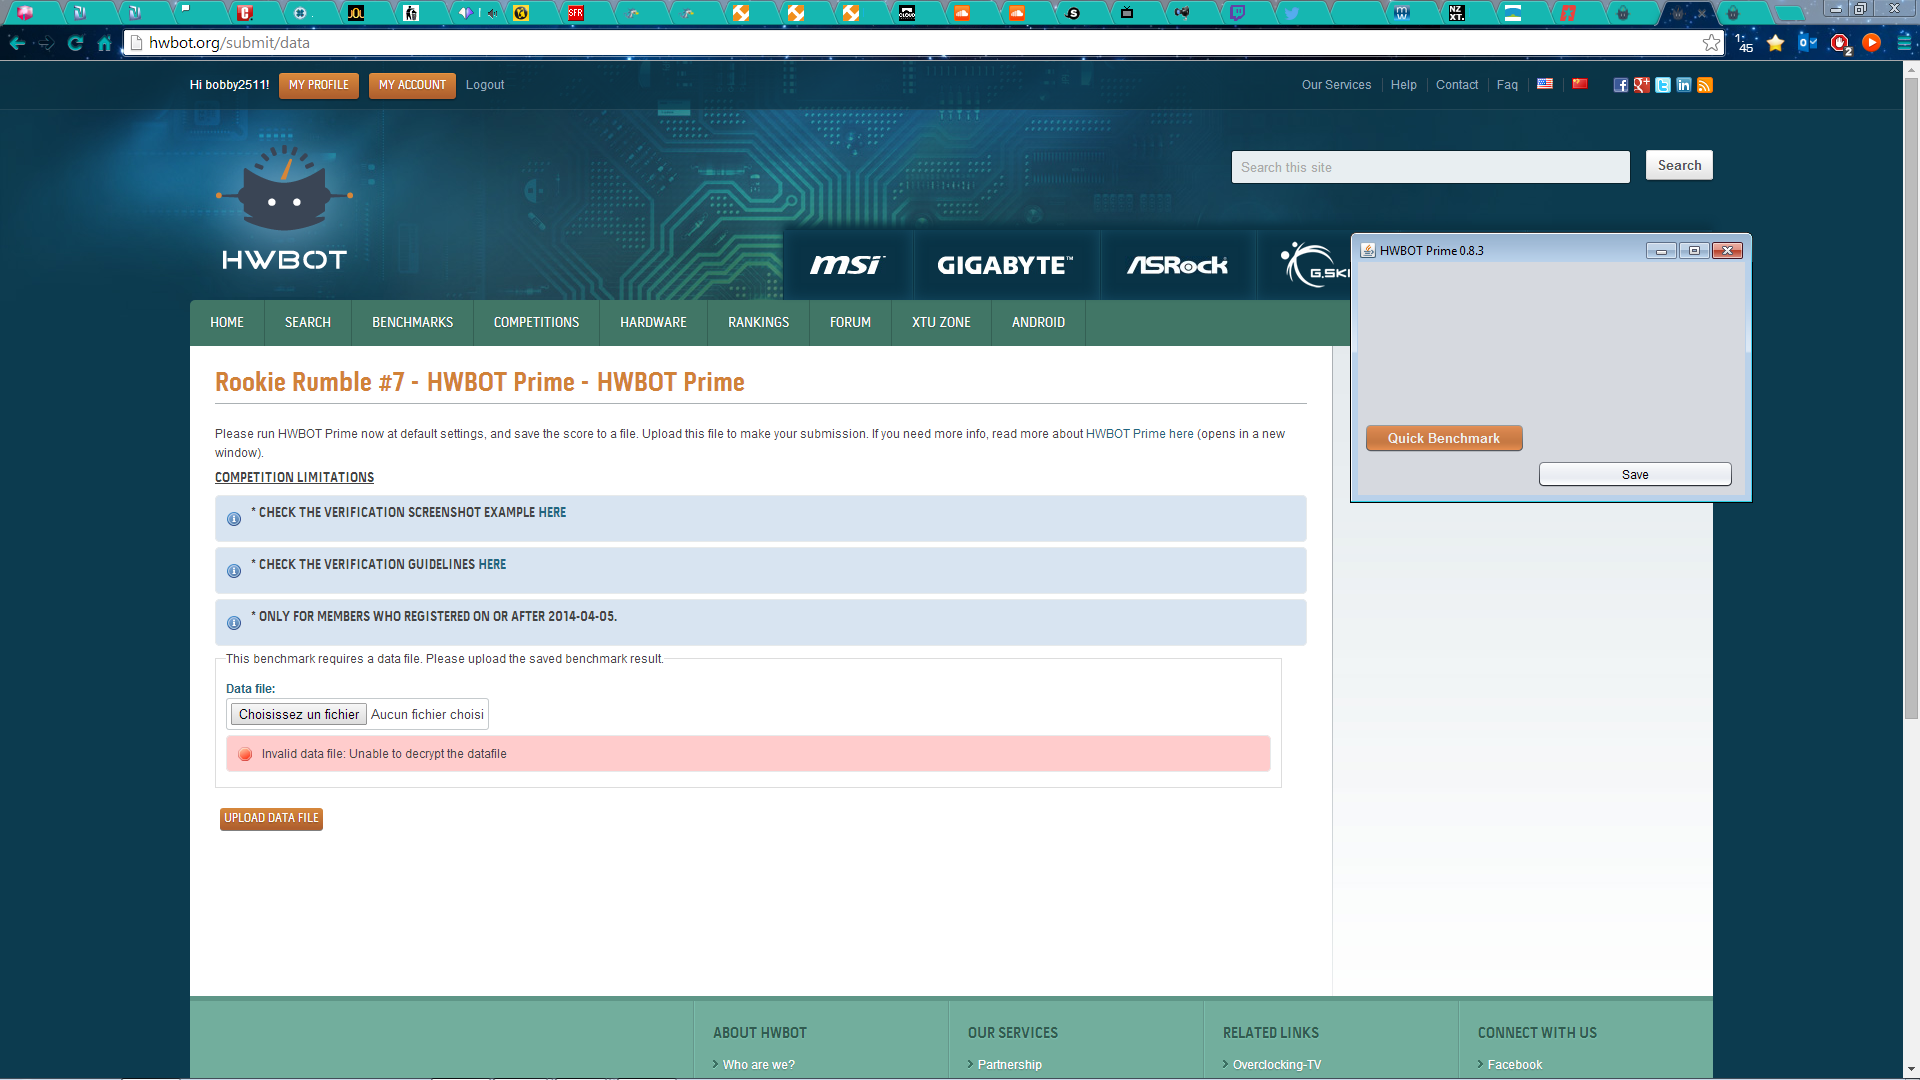The image size is (1920, 1080).
Task: Open the HARDWARE navigation menu
Action: pos(653,322)
